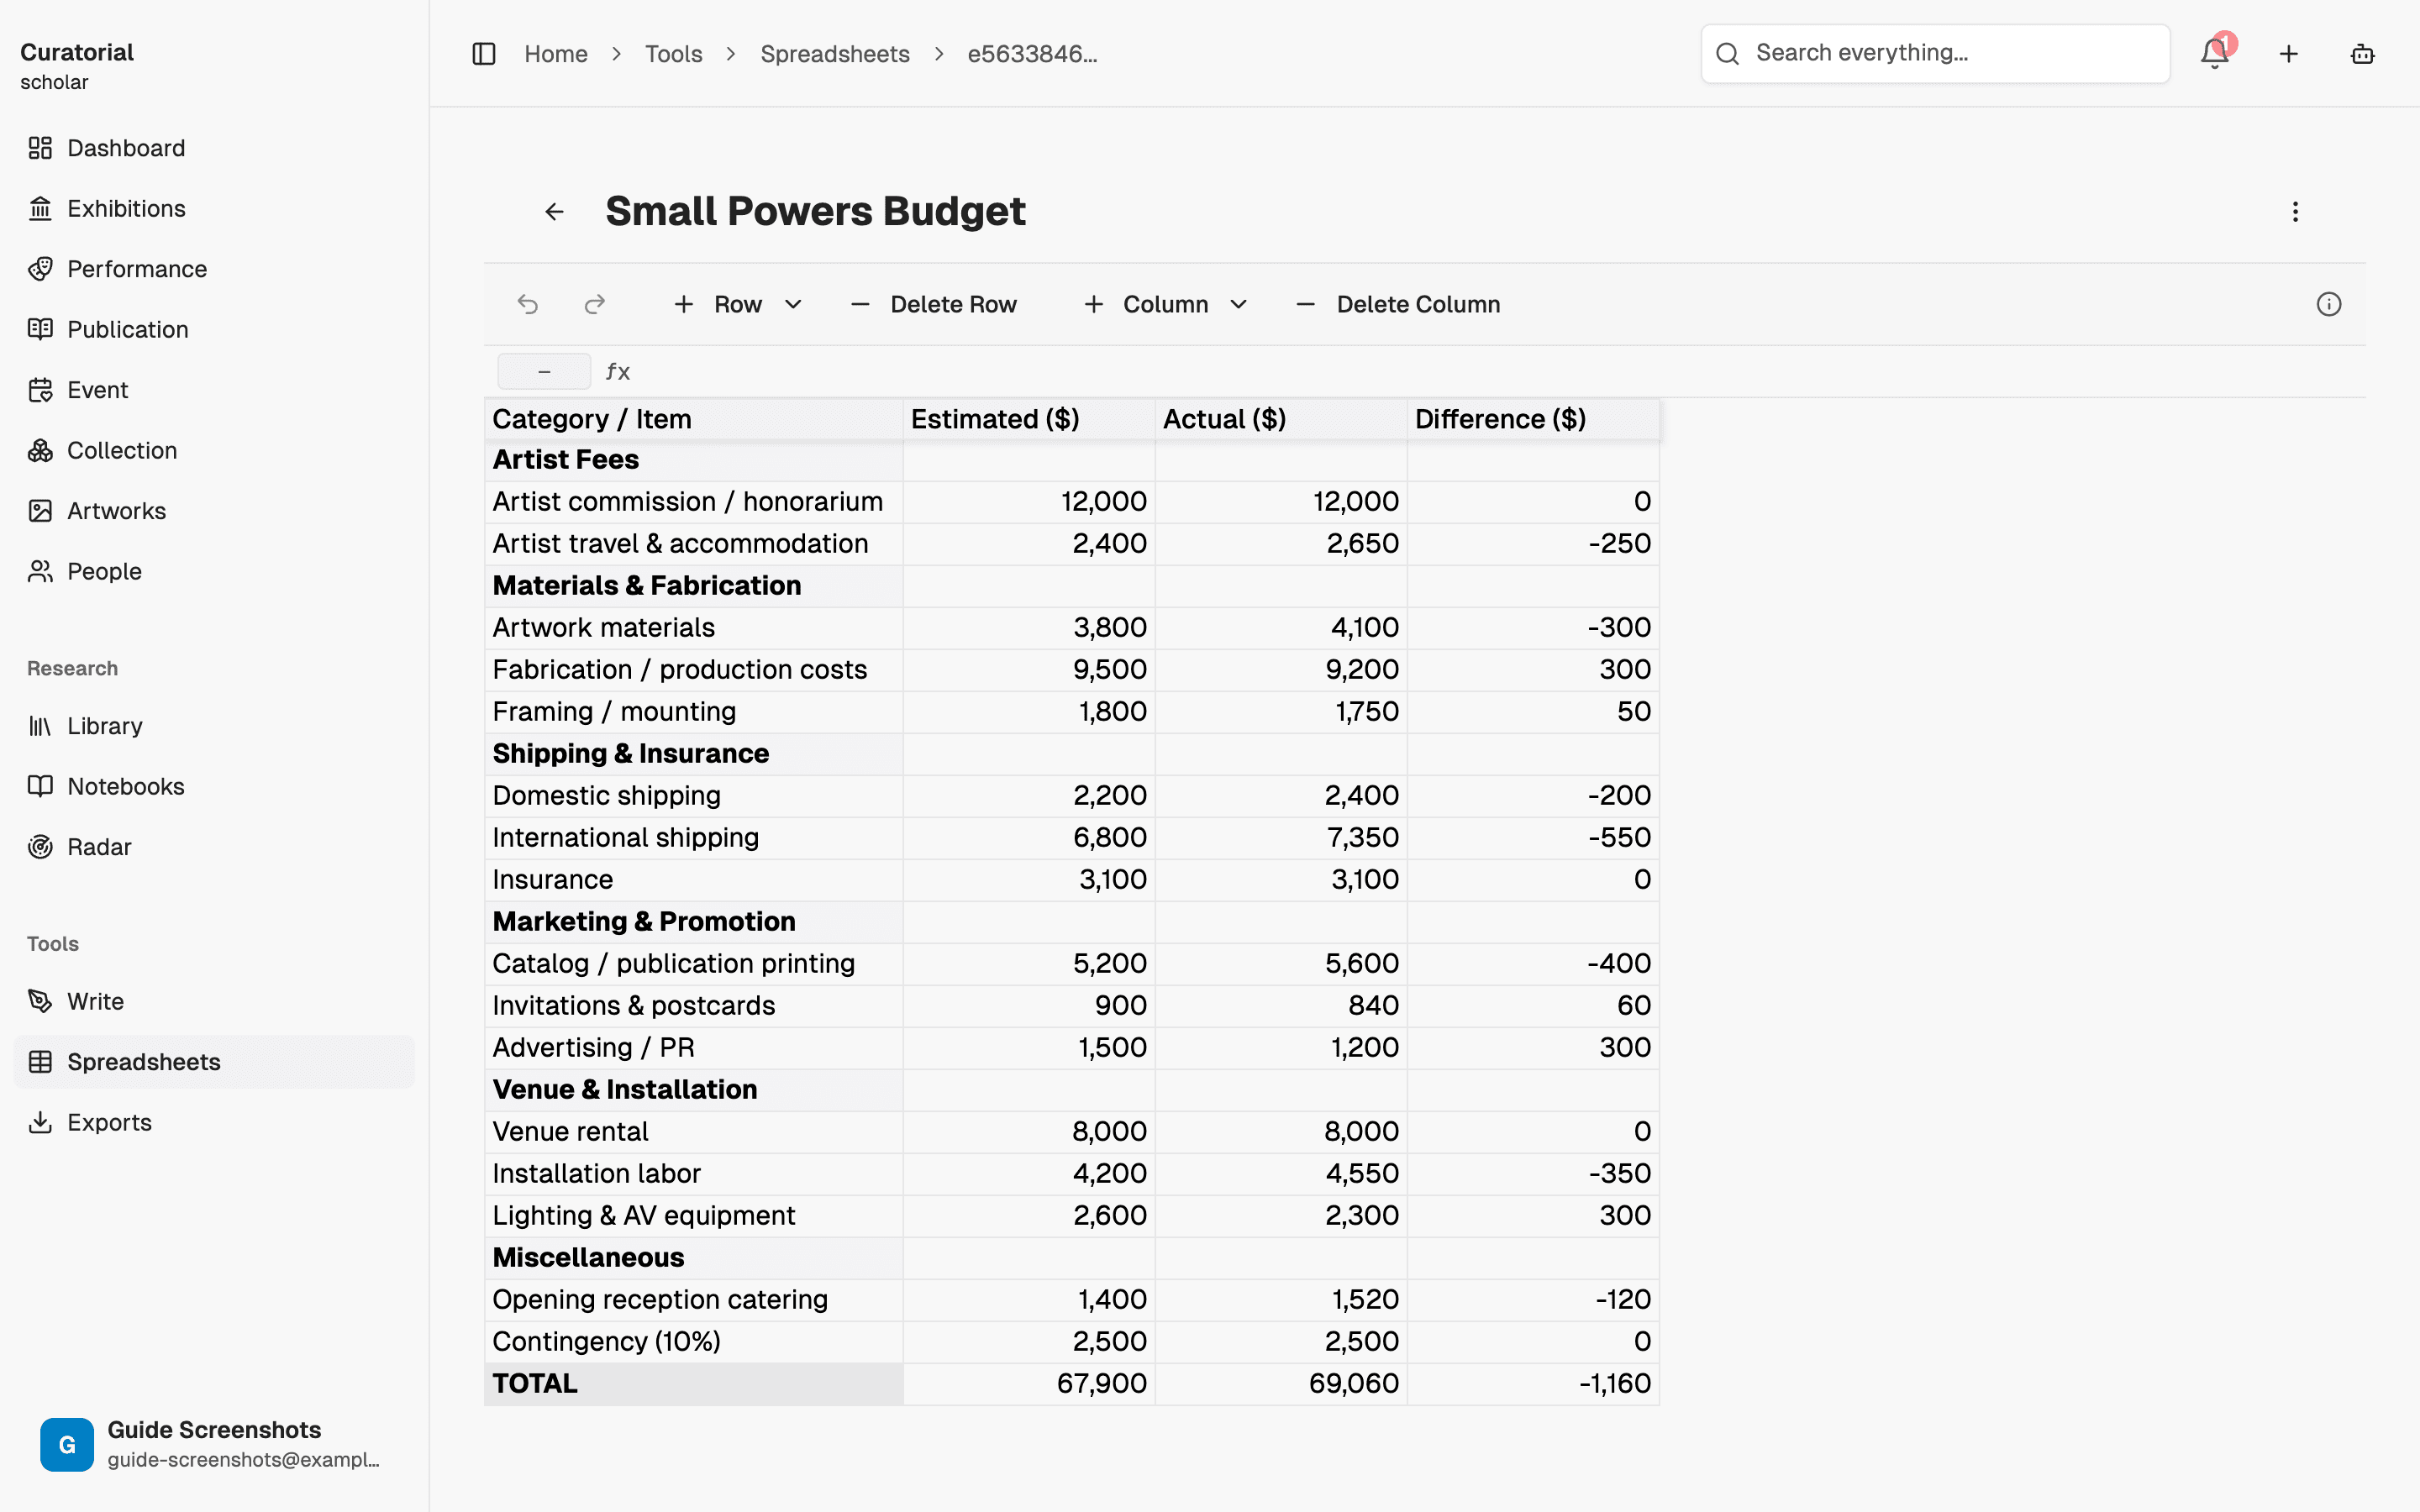2420x1512 pixels.
Task: Toggle the sidebar panel icon
Action: point(484,54)
